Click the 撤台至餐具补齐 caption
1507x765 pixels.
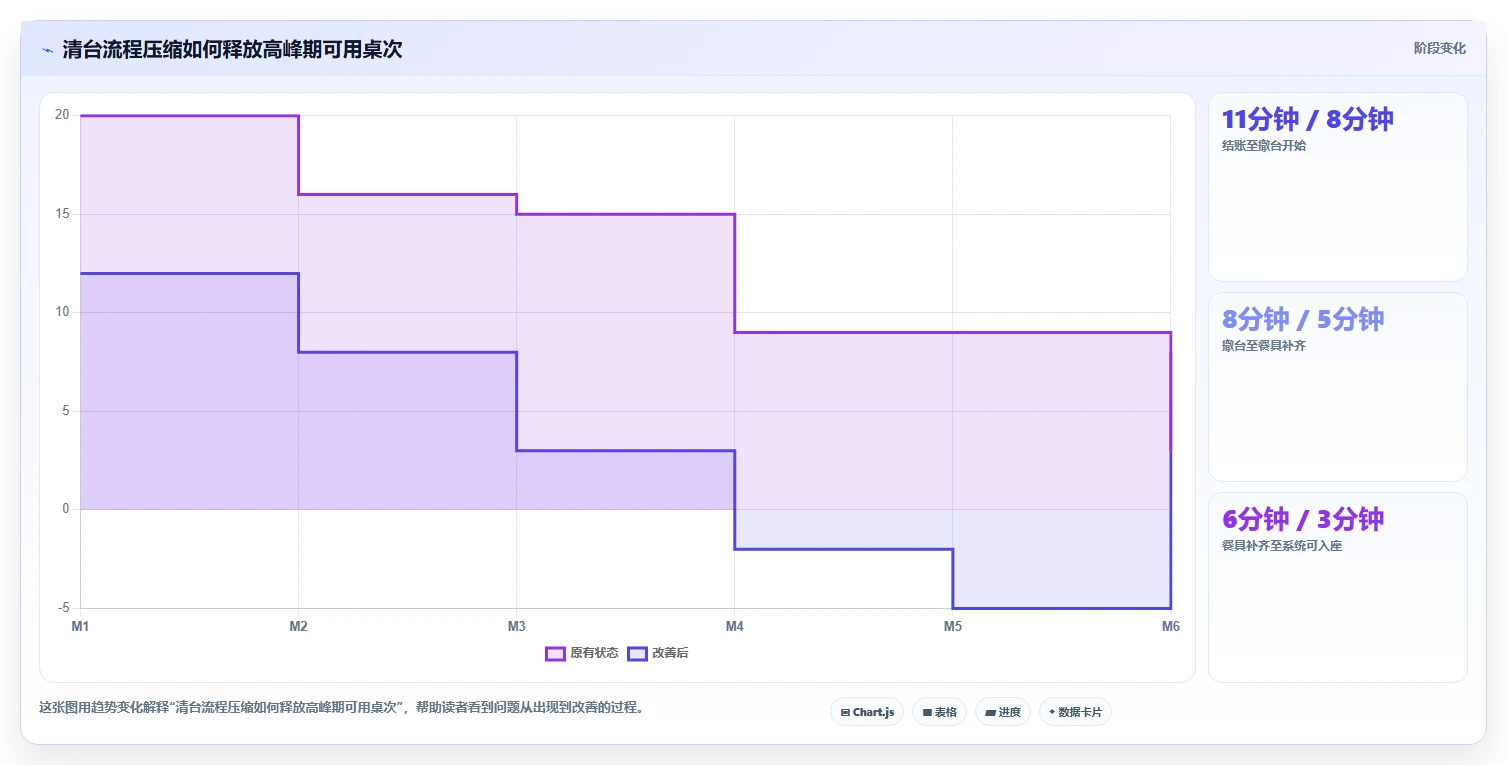pos(1264,346)
